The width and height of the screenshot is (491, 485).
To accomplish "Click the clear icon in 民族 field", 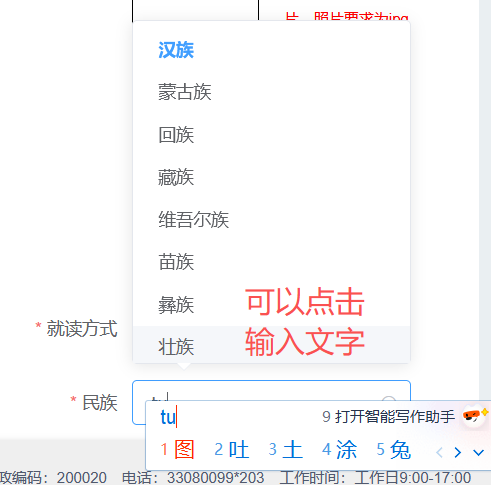I will point(389,399).
